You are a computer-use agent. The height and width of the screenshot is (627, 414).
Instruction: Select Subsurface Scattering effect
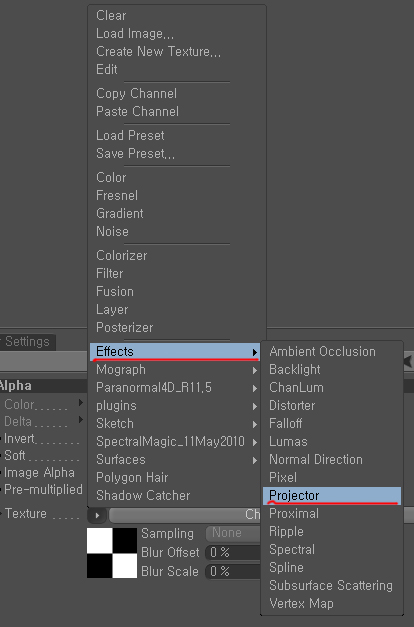[332, 586]
